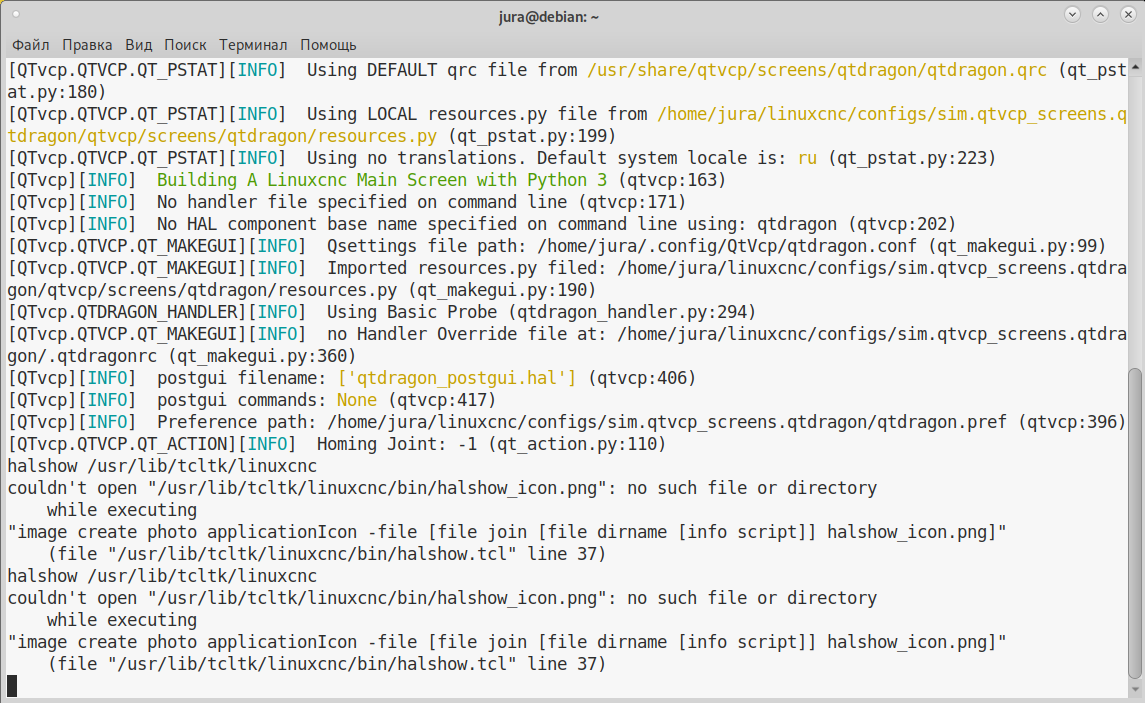Click the terminal cursor block
The width and height of the screenshot is (1145, 703).
12,685
